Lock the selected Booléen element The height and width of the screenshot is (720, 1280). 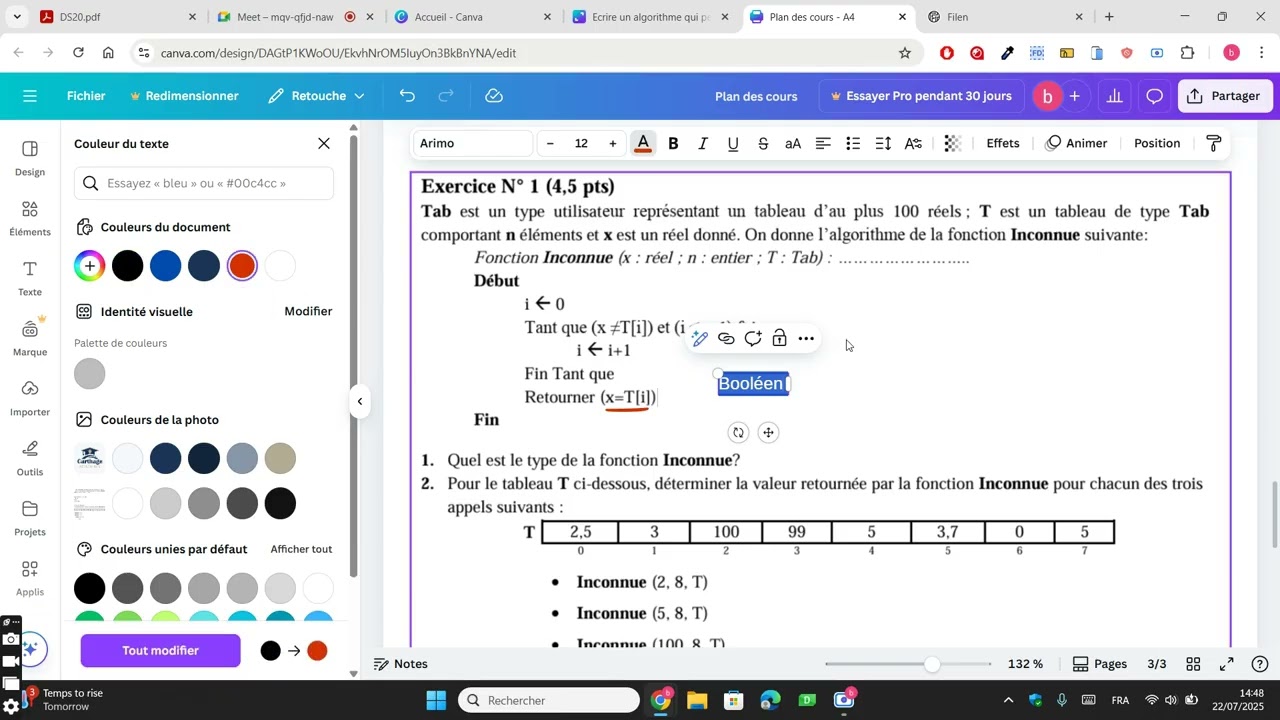780,339
